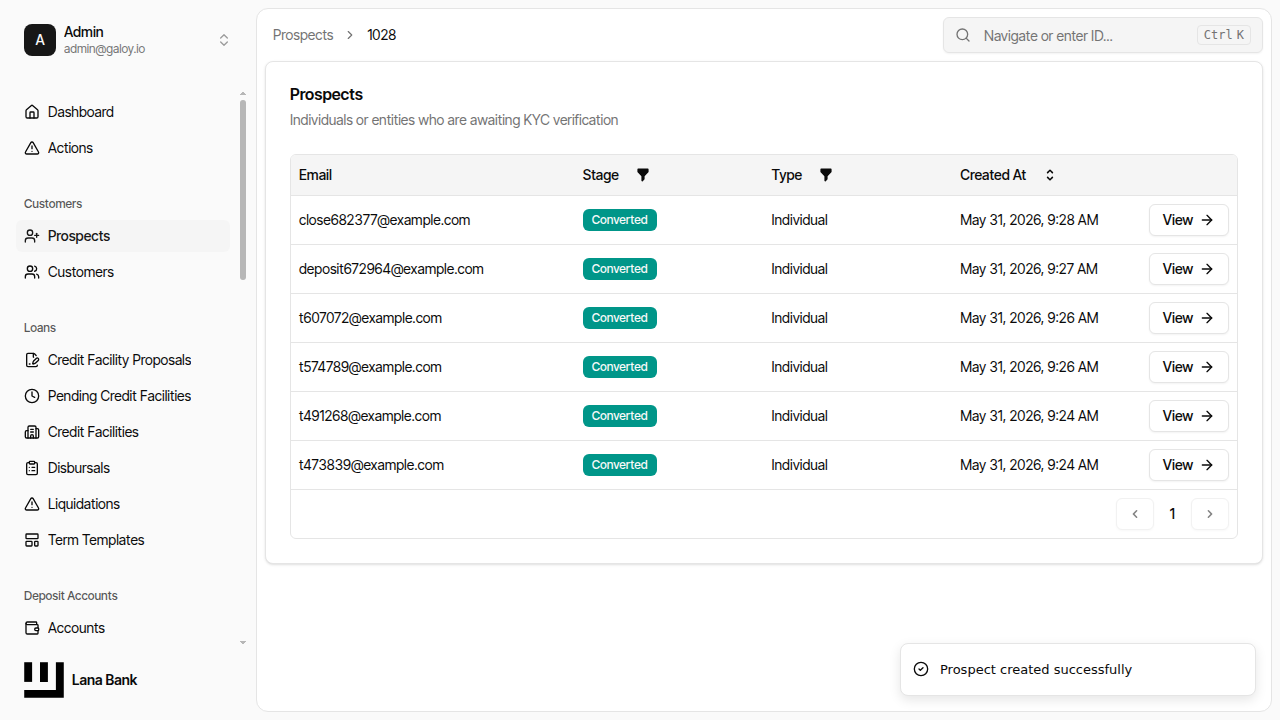Open the Term Templates menu item

click(123, 540)
